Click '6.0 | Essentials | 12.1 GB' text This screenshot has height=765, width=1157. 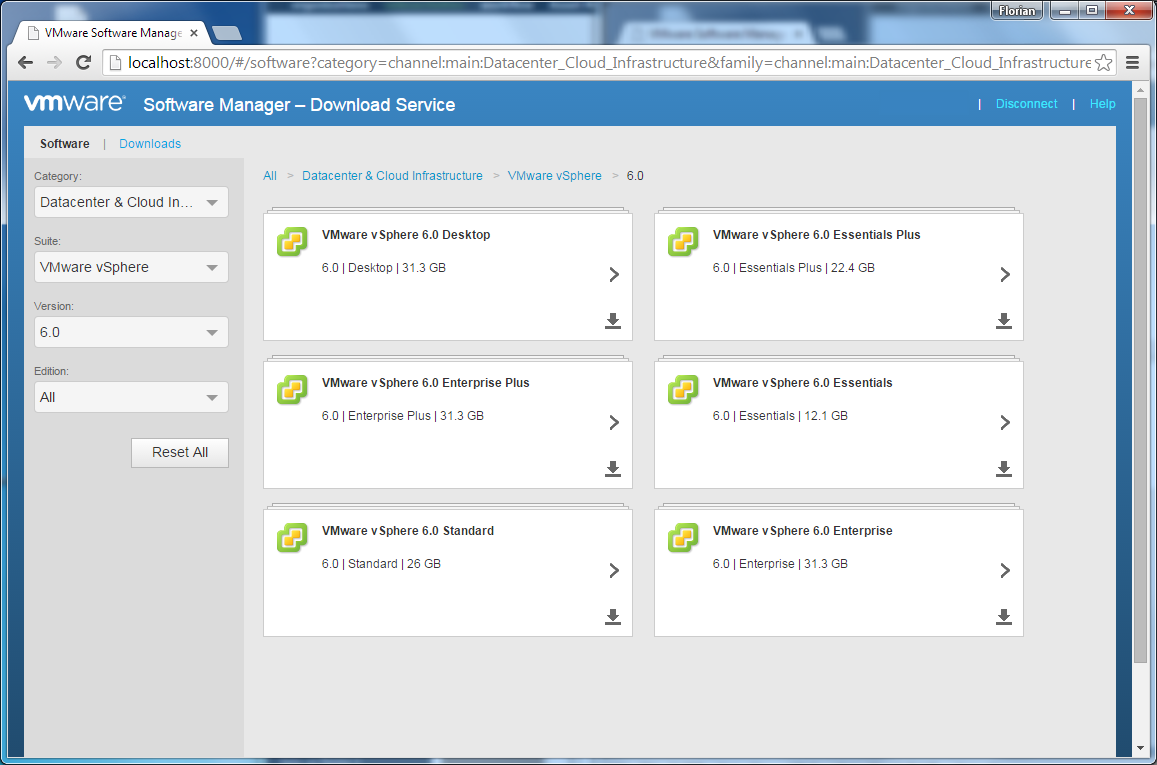780,416
